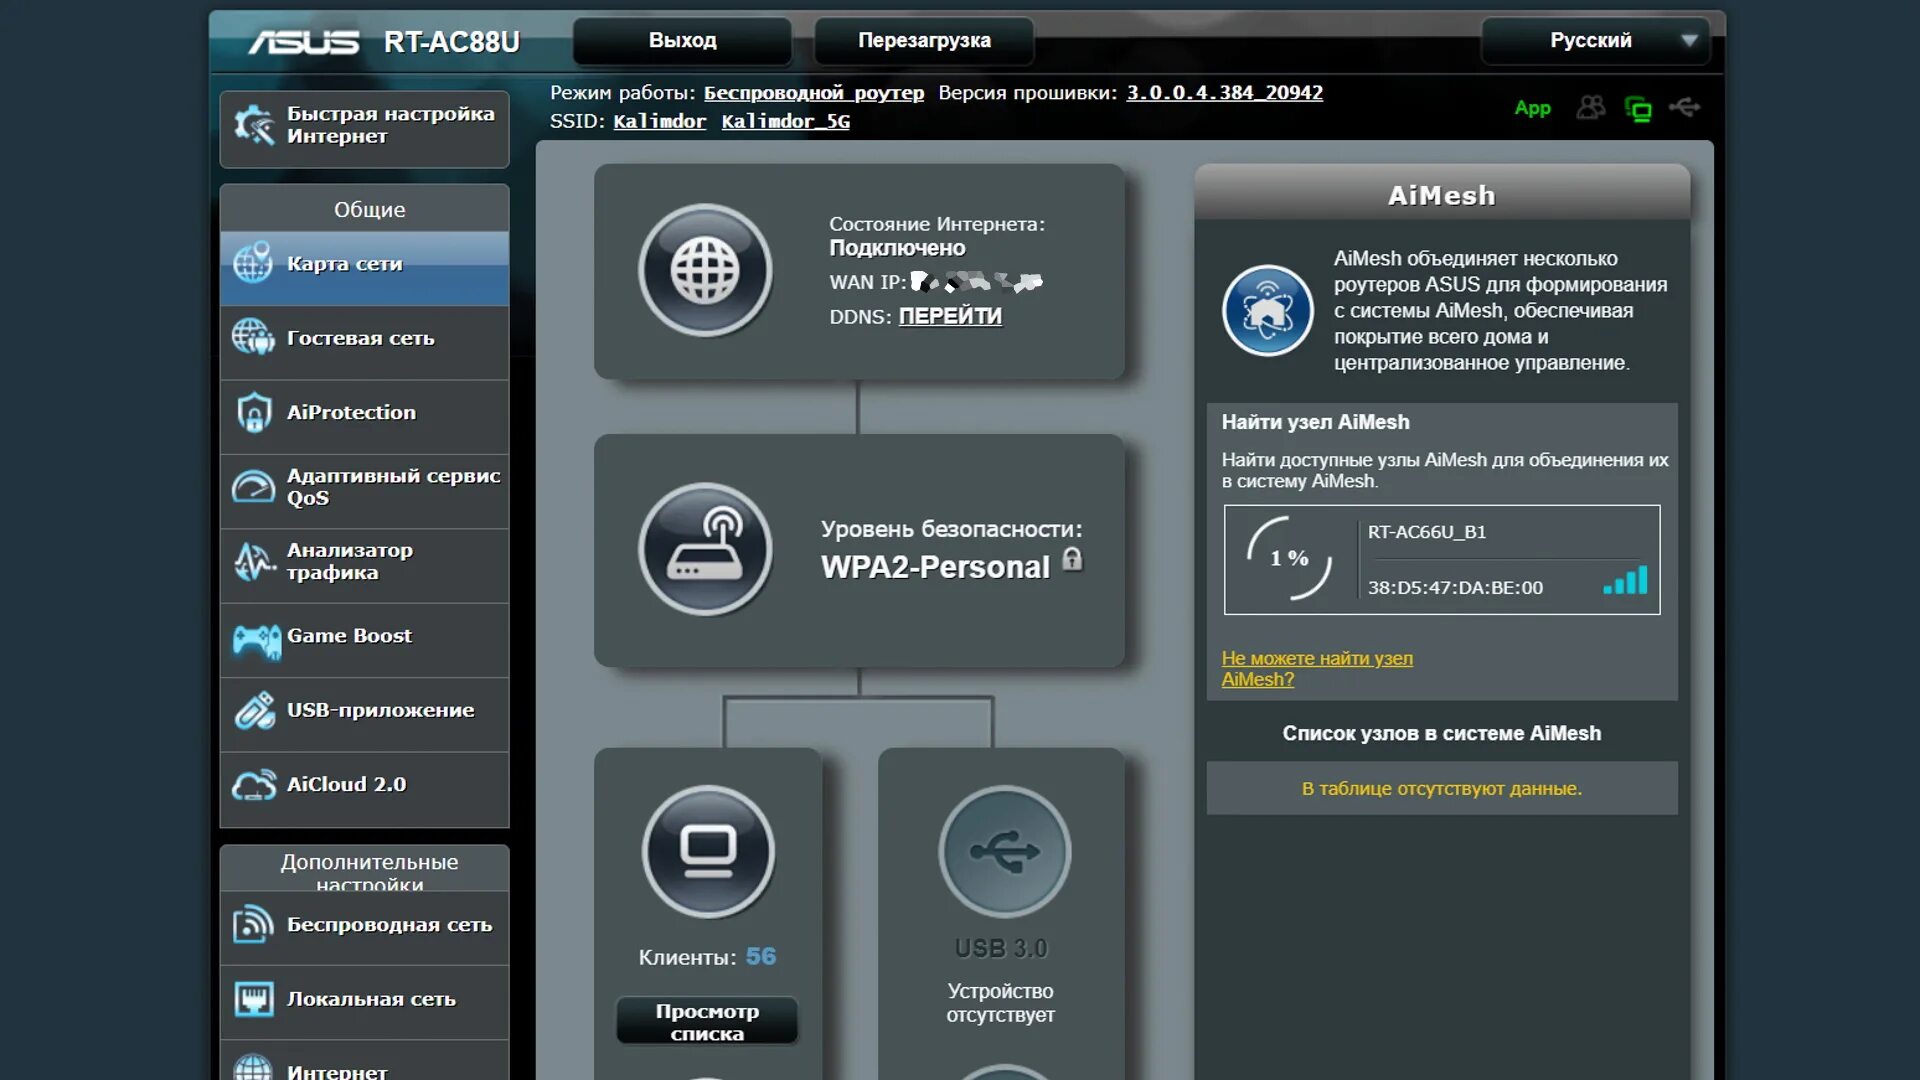
Task: Toggle the App status indicator
Action: tap(1533, 107)
